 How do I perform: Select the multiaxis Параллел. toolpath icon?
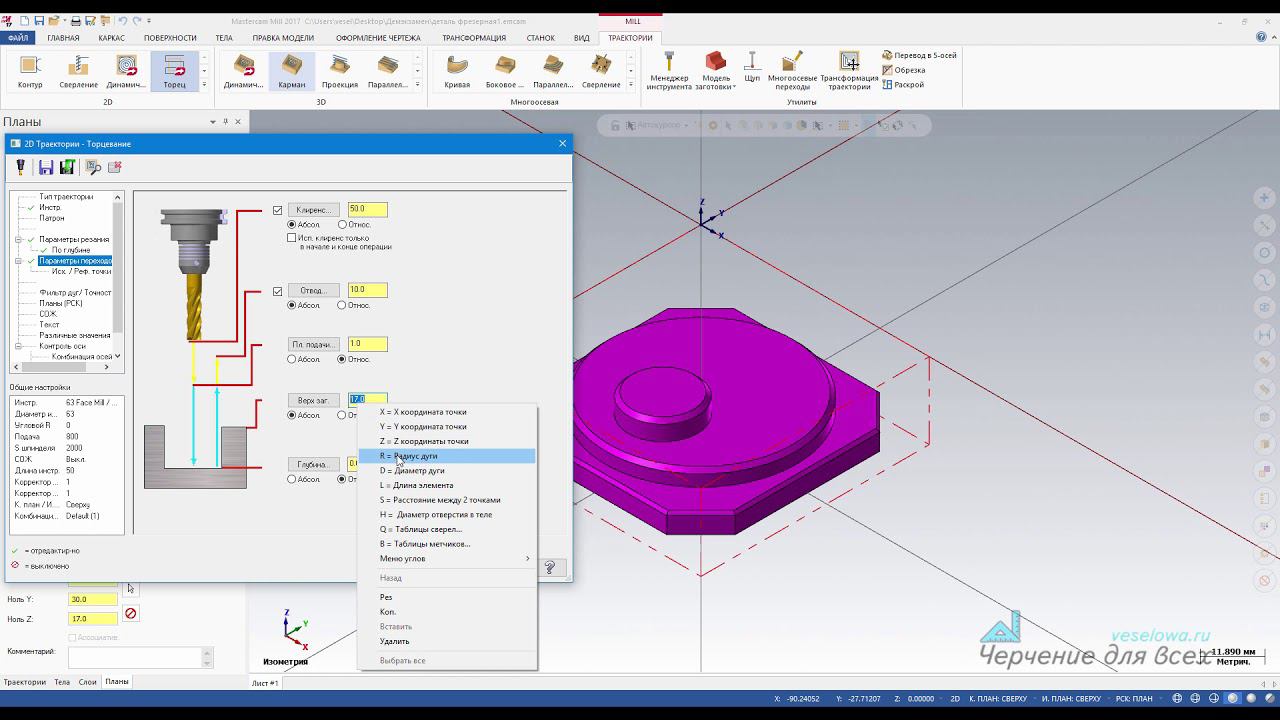pyautogui.click(x=553, y=72)
